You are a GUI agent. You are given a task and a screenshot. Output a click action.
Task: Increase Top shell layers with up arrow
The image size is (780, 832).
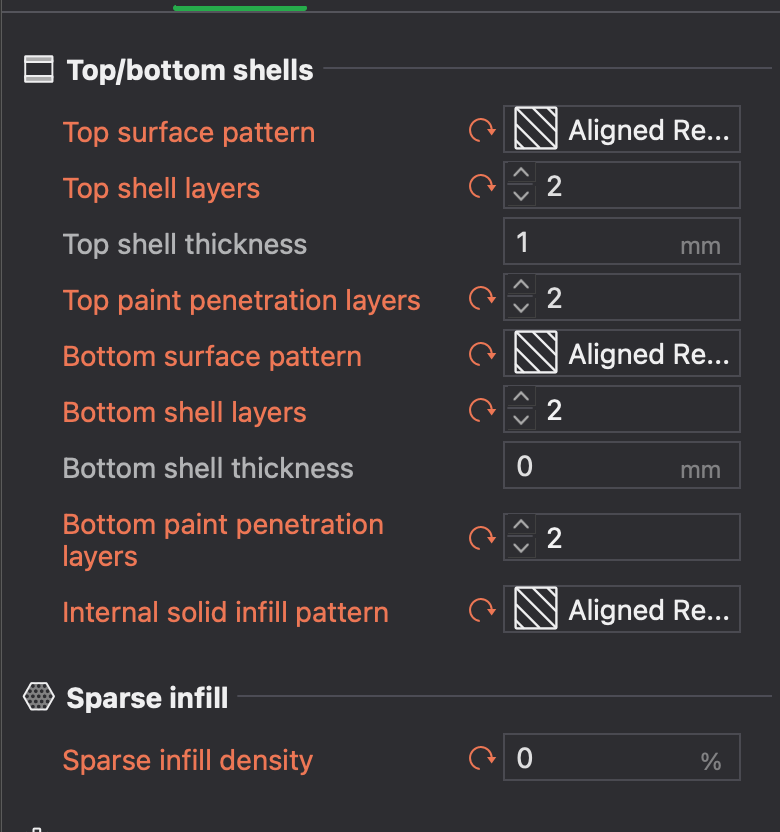pos(521,174)
